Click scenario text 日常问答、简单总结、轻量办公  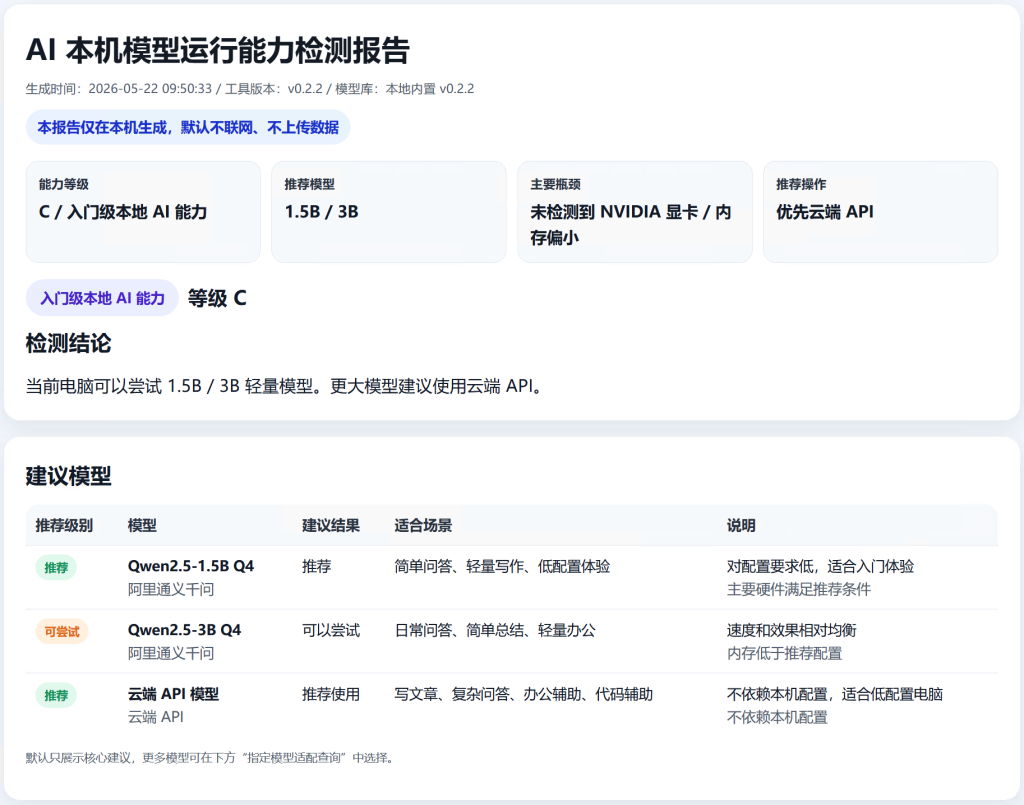coord(495,630)
